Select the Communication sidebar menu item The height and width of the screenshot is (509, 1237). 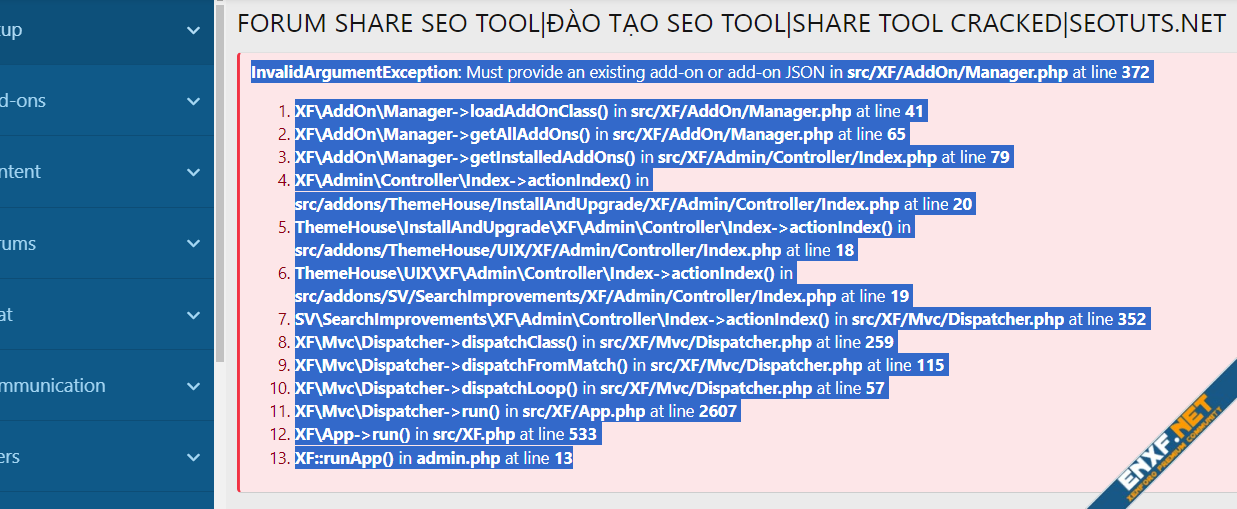point(52,386)
